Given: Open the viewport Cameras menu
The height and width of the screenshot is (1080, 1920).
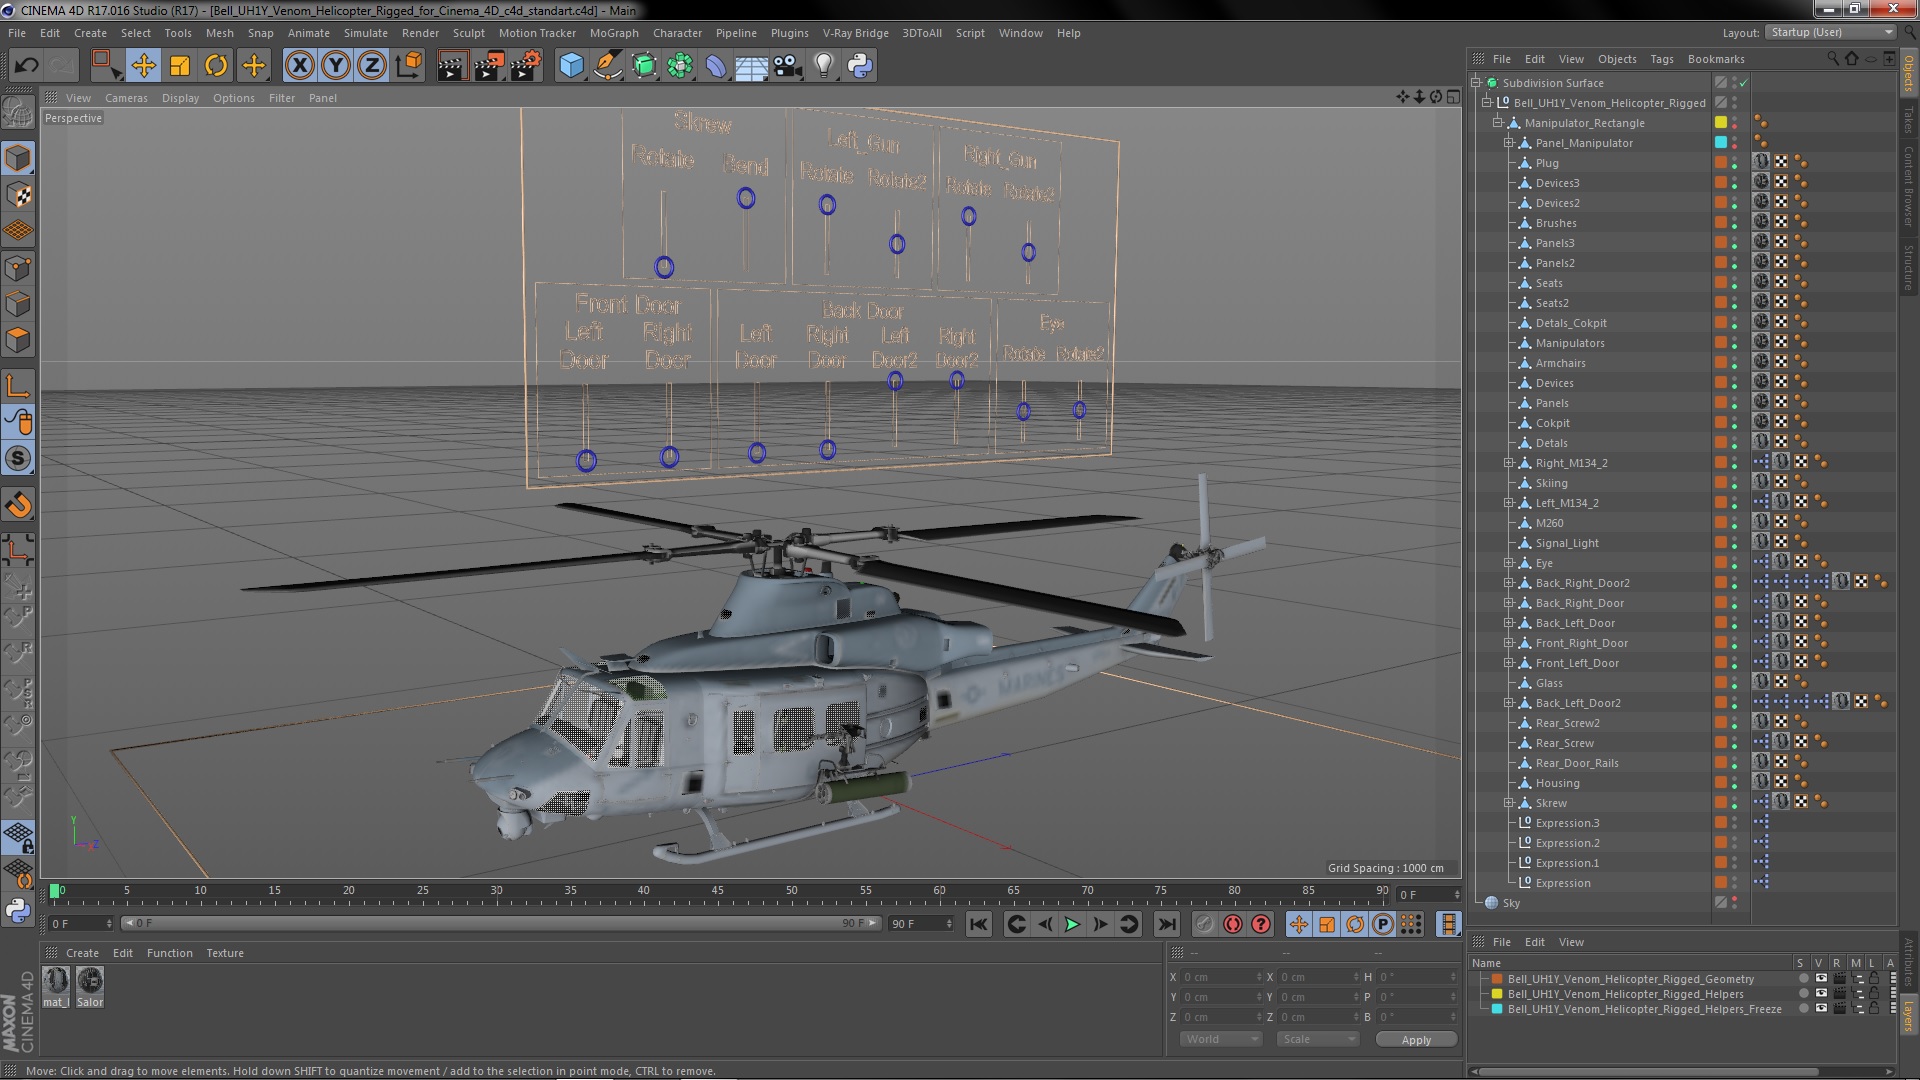Looking at the screenshot, I should (126, 98).
